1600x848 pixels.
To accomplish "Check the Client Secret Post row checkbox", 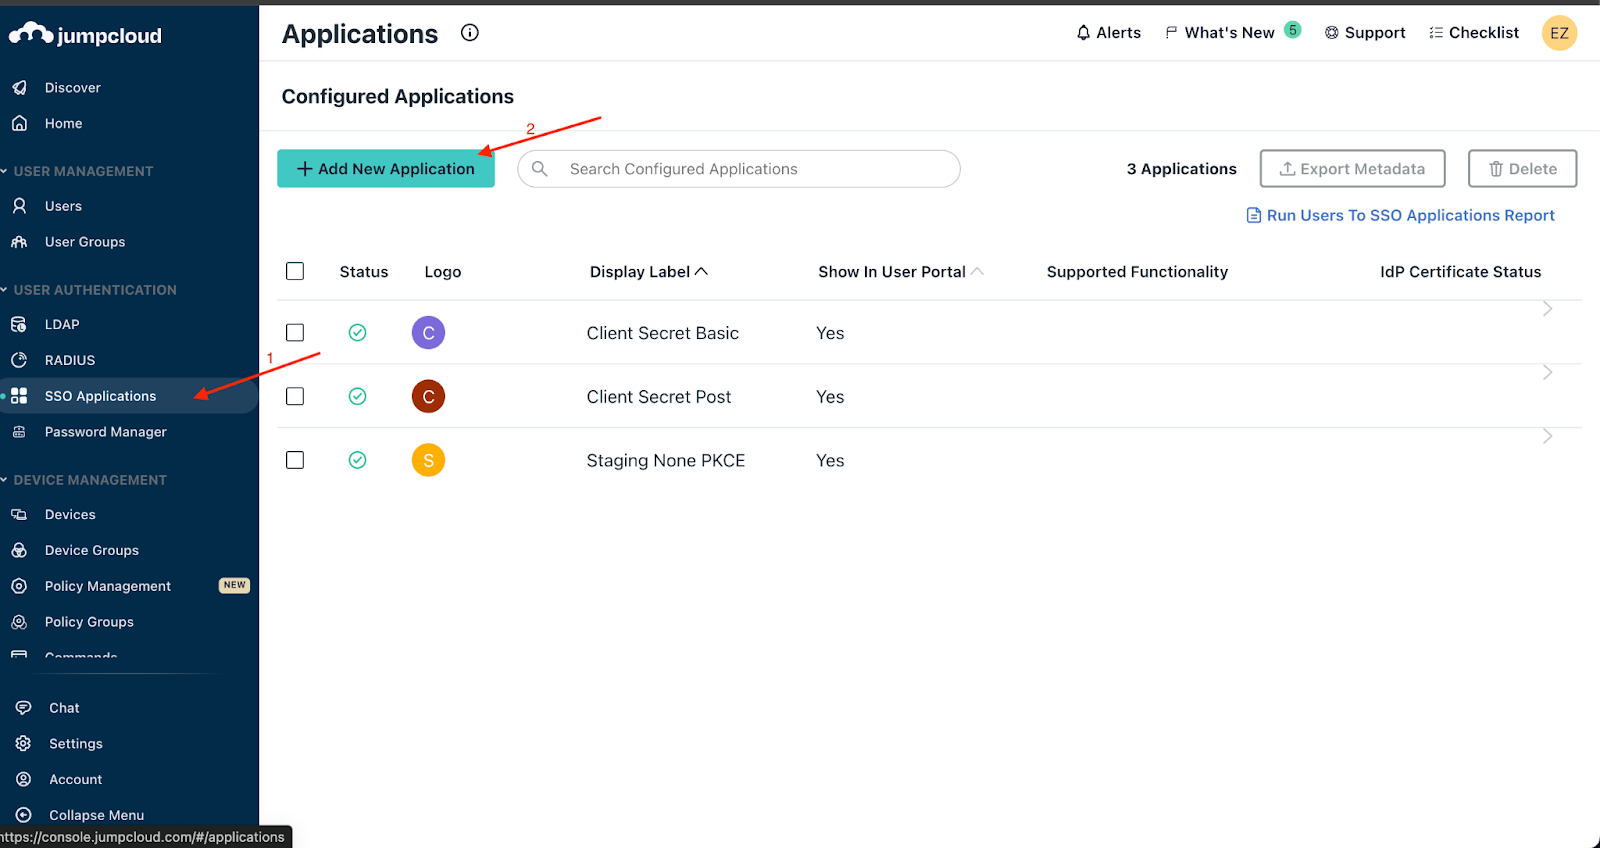I will (295, 397).
